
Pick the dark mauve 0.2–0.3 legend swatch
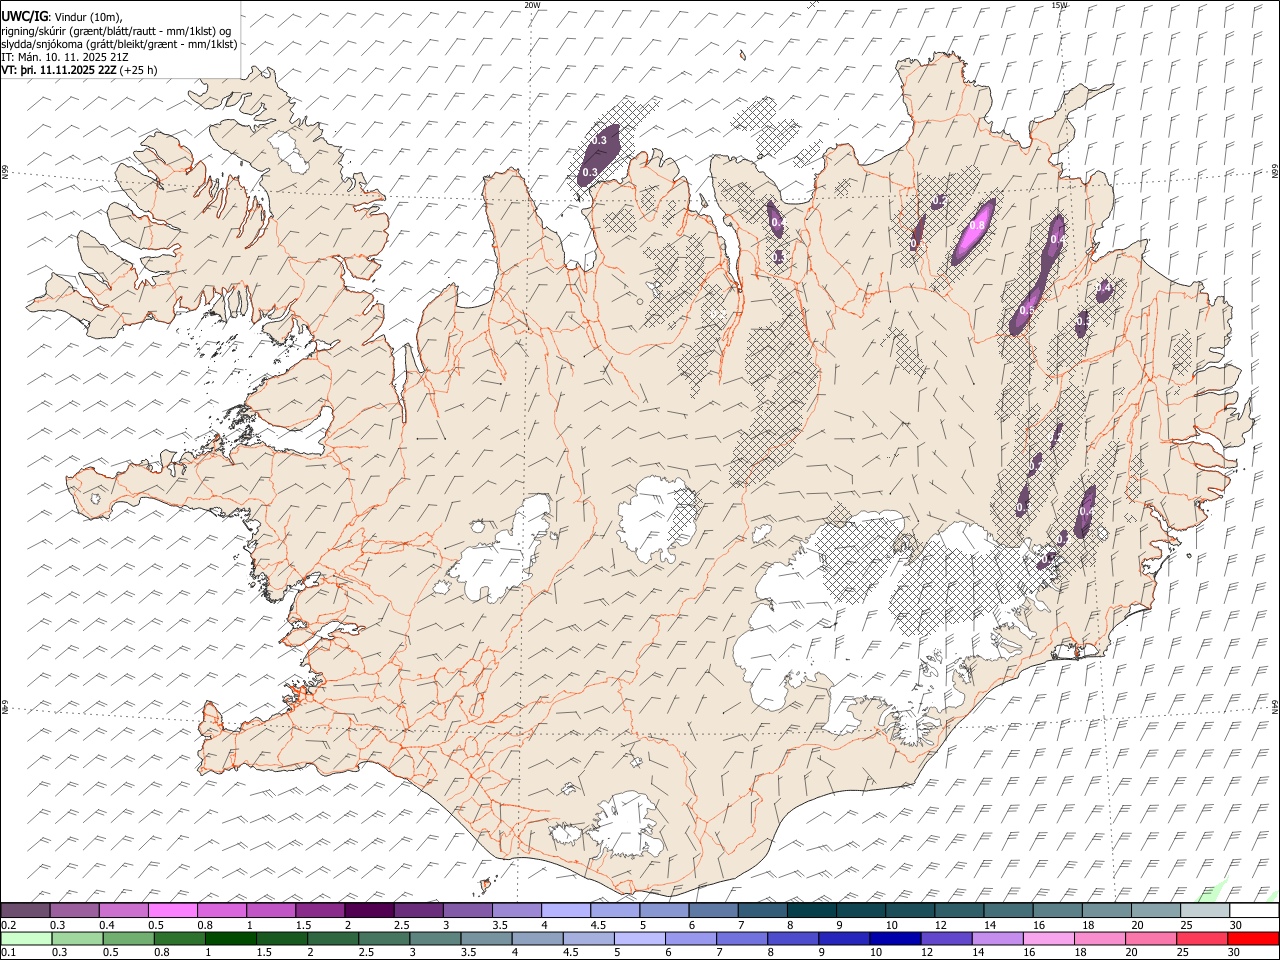26,911
